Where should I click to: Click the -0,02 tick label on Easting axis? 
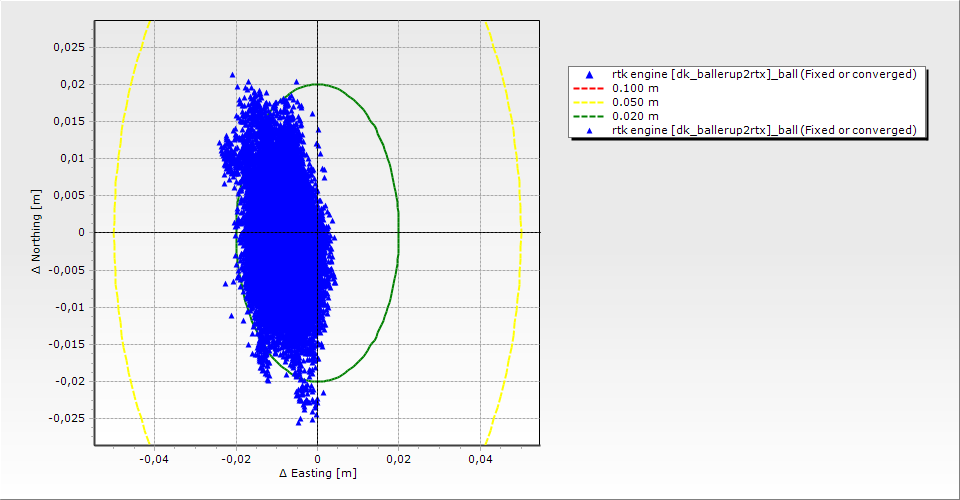click(236, 458)
